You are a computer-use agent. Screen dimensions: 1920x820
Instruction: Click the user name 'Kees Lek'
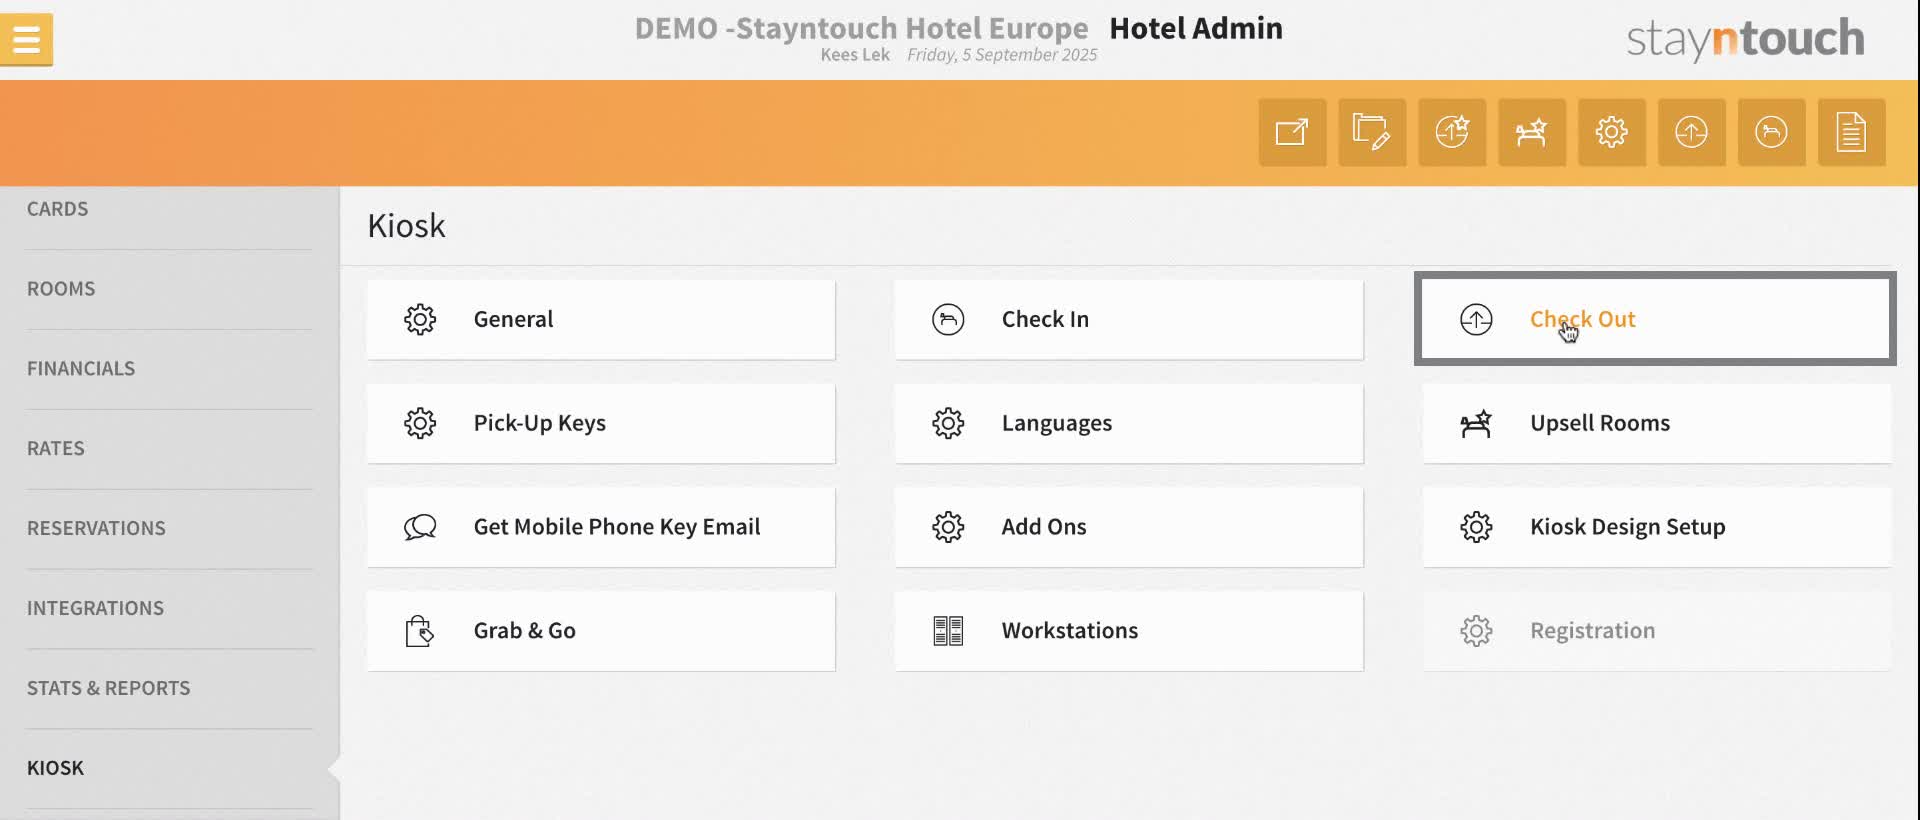(x=855, y=55)
